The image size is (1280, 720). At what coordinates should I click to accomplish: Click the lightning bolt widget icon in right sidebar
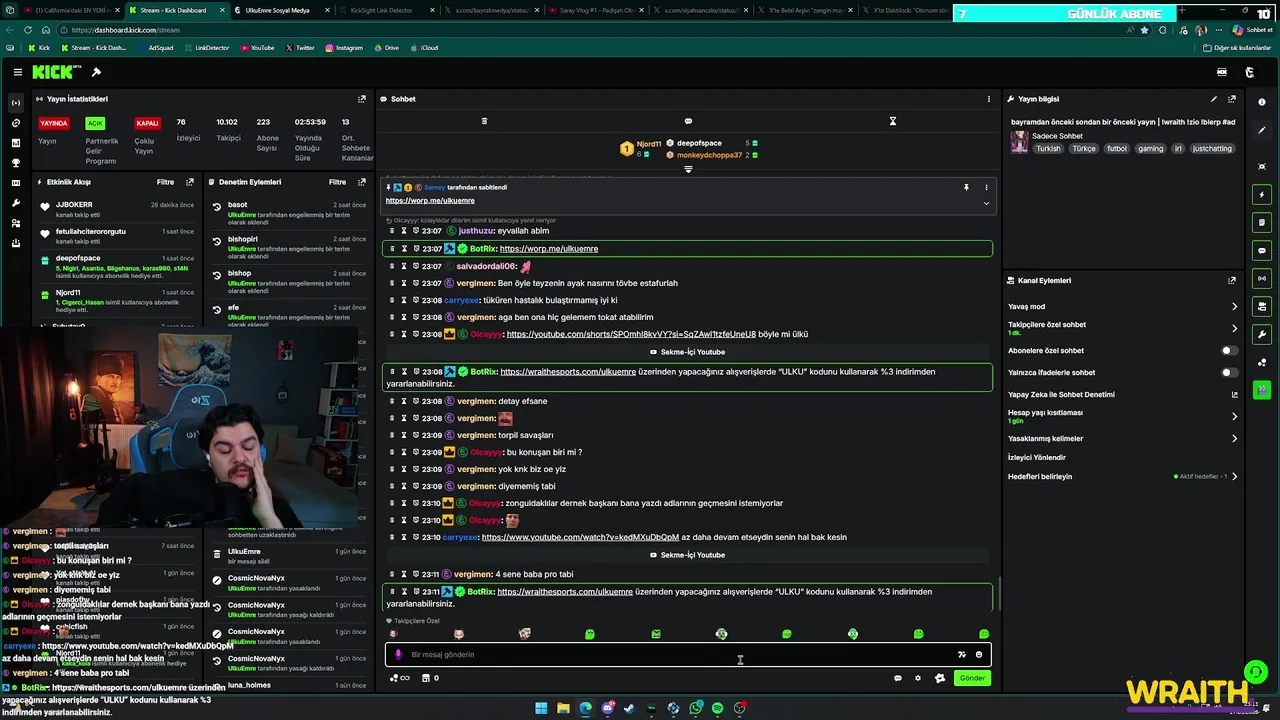click(x=1262, y=194)
